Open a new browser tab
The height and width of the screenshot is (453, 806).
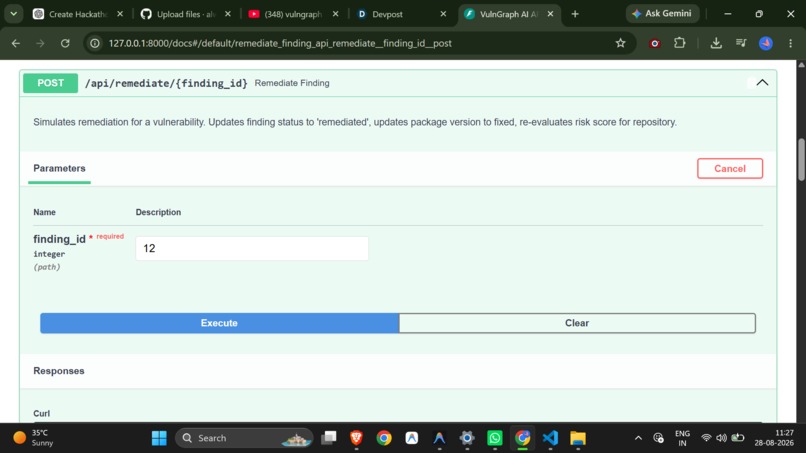(x=575, y=14)
